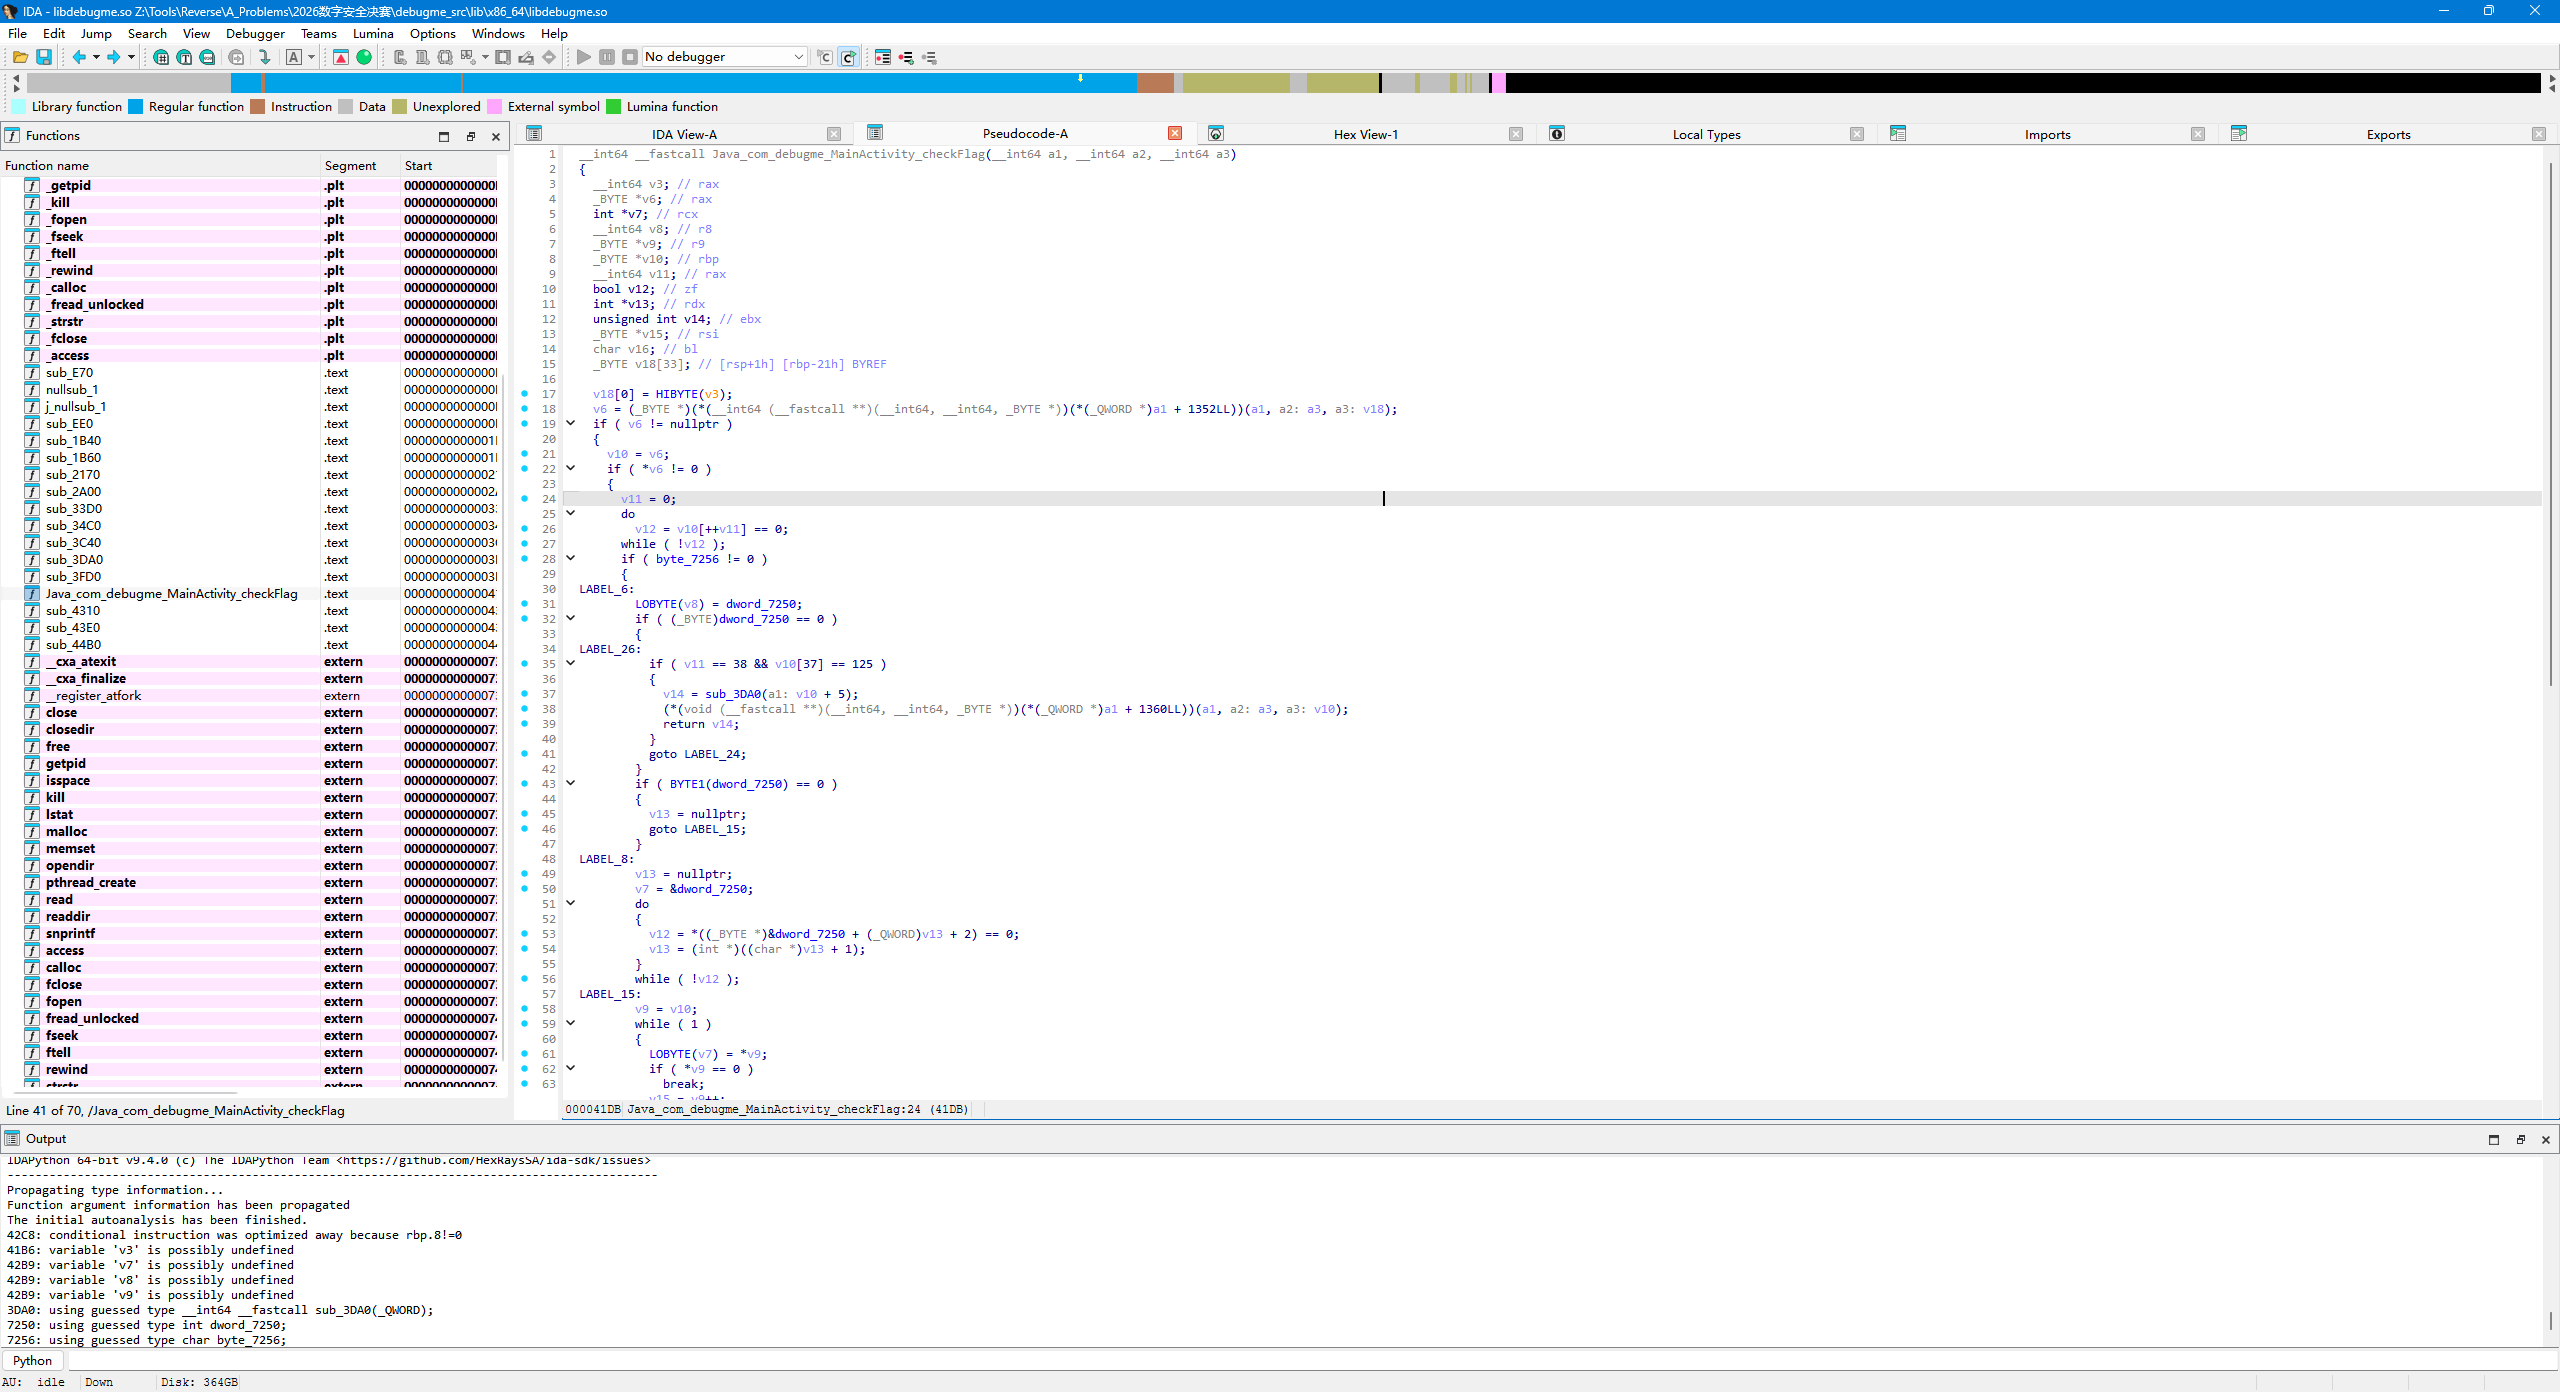2560x1392 pixels.
Task: Toggle breakpoint dot on line 37
Action: [525, 693]
